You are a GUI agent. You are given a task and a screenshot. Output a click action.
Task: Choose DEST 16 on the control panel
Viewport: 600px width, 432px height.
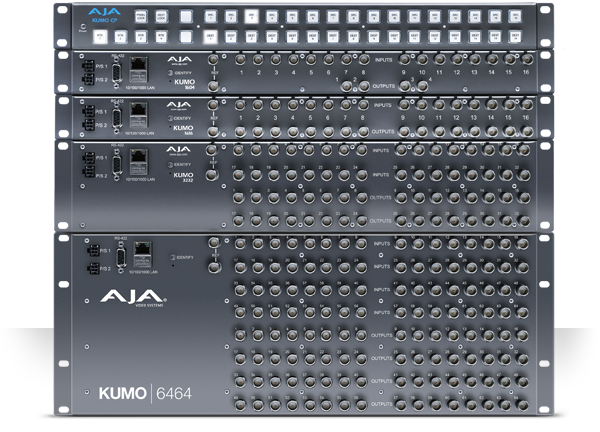515,37
